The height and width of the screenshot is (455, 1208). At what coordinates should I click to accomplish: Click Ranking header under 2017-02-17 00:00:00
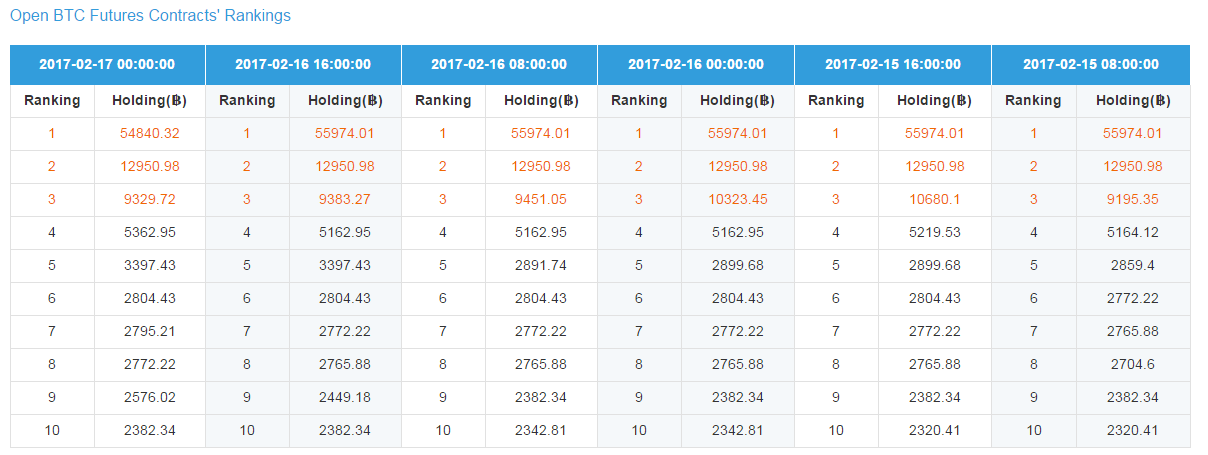pos(52,101)
